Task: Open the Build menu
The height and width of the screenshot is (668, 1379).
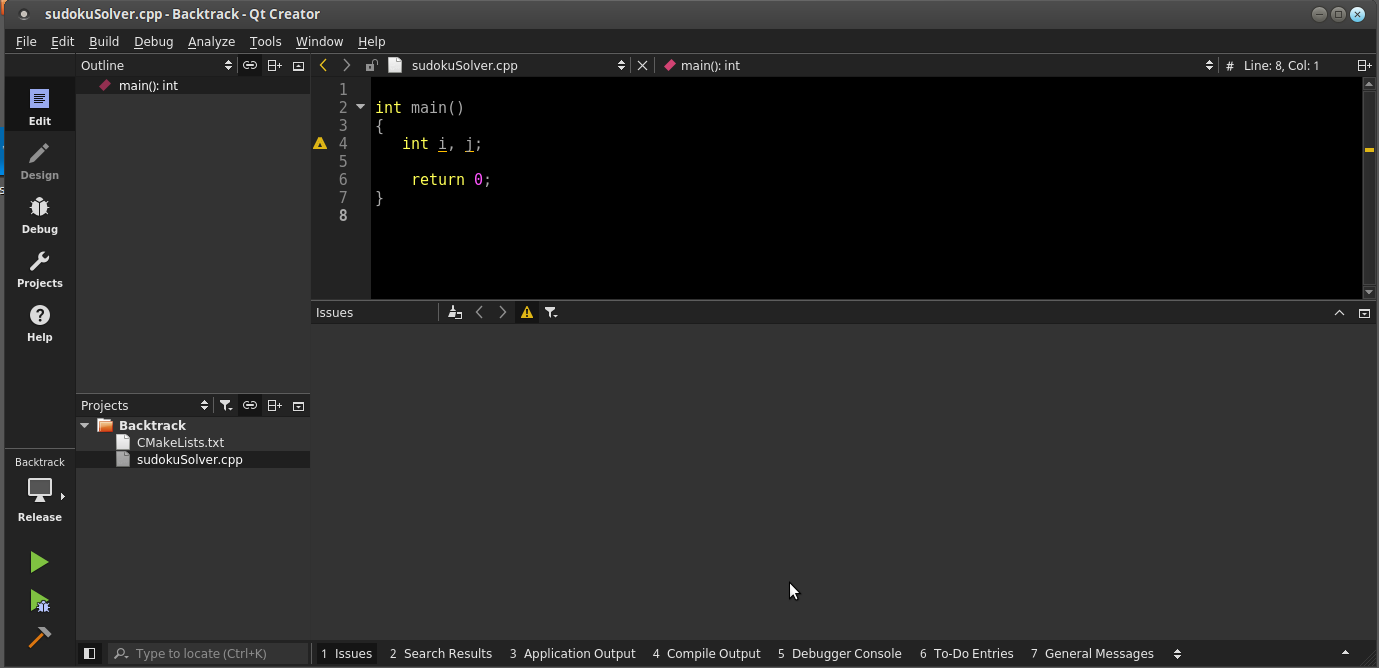Action: (x=104, y=41)
